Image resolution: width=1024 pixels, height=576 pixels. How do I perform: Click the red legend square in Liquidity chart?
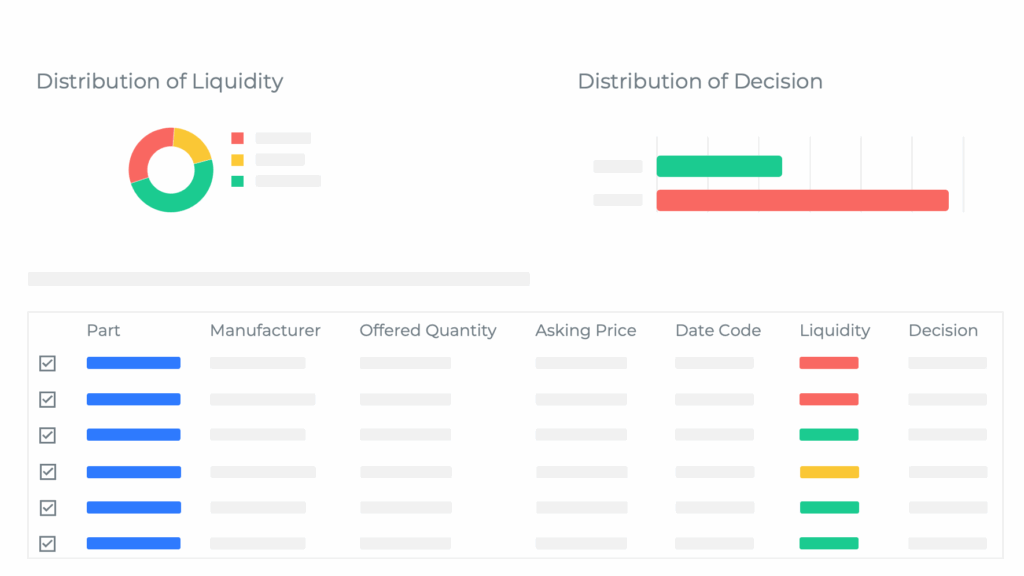pos(237,138)
